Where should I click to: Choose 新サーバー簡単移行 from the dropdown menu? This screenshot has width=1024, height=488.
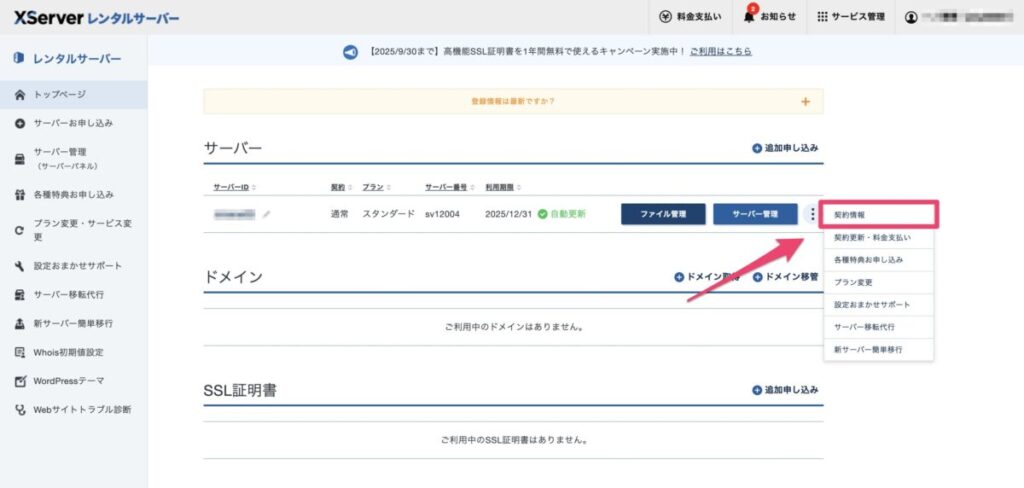click(878, 350)
